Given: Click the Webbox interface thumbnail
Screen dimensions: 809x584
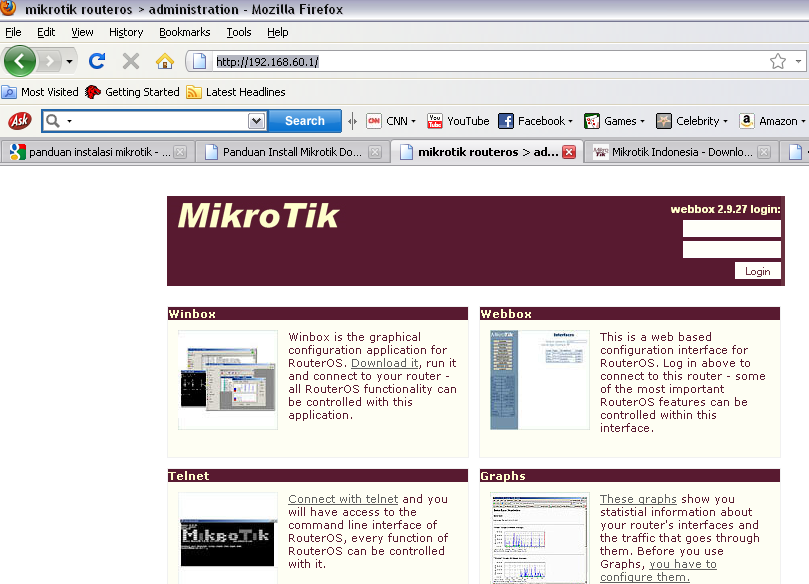Looking at the screenshot, I should click(540, 380).
